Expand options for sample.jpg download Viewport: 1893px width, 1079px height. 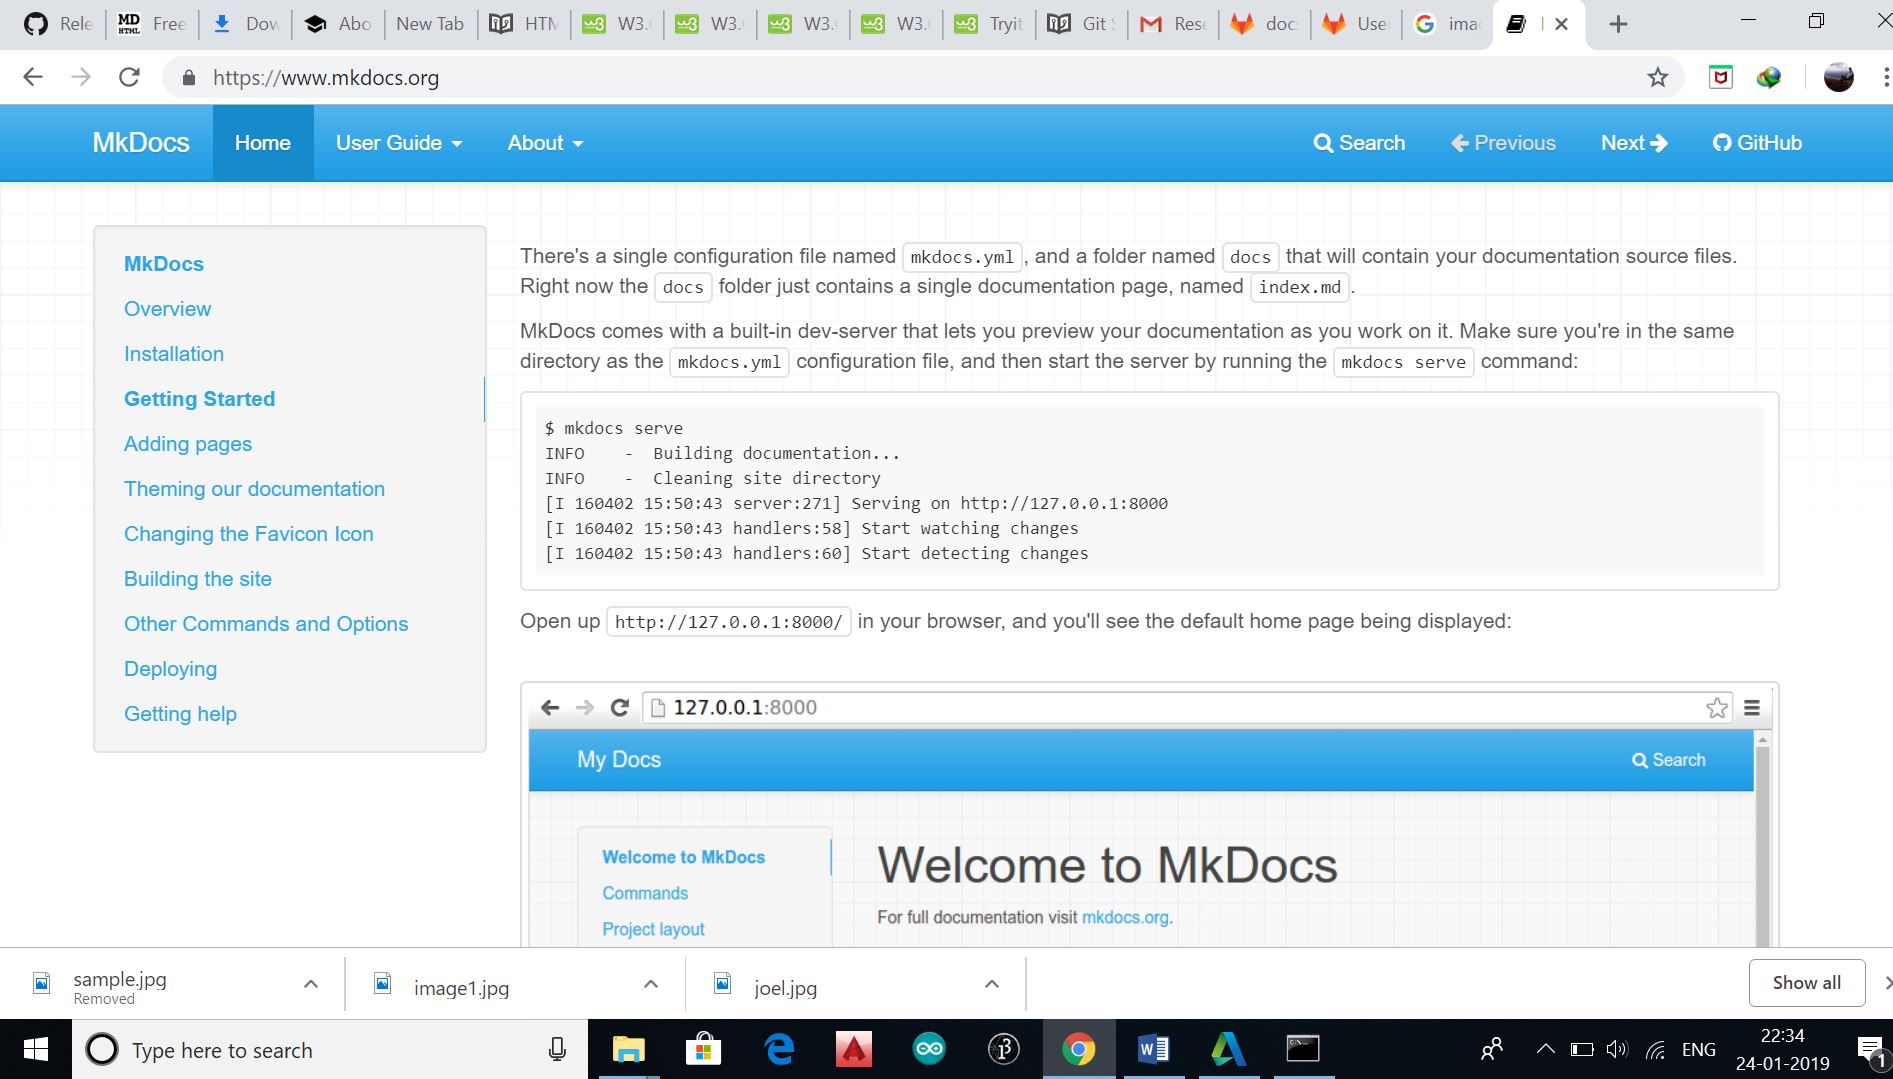click(311, 984)
